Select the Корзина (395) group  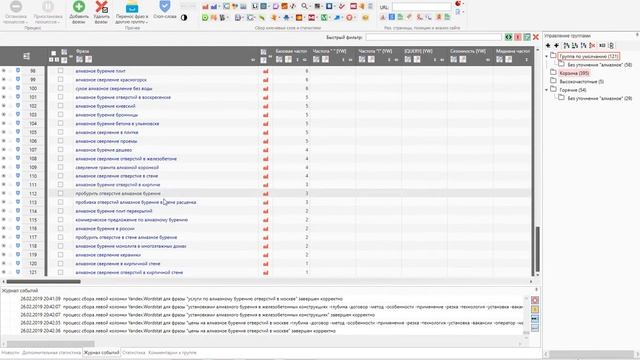tap(574, 73)
